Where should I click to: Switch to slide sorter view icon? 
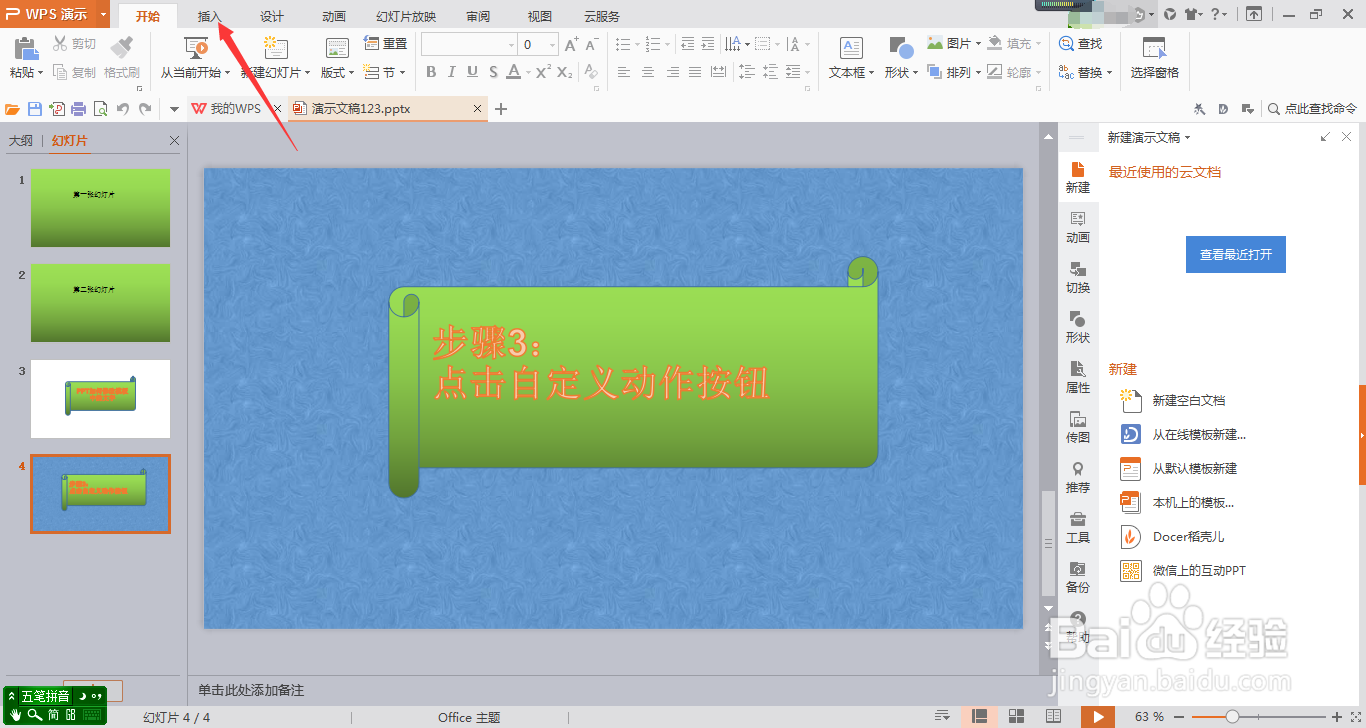pyautogui.click(x=1016, y=716)
